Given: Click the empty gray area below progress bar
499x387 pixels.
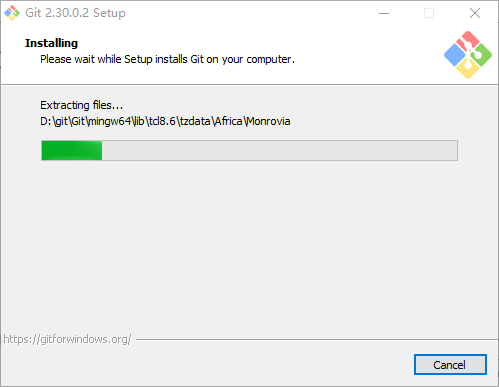Looking at the screenshot, I should pos(249,247).
